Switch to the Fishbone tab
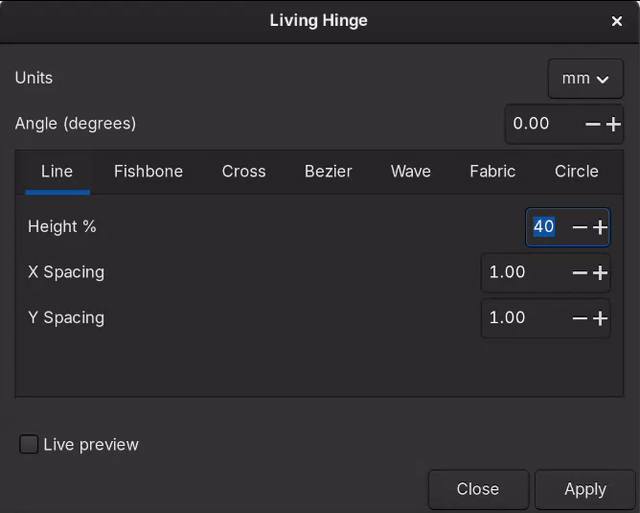The height and width of the screenshot is (513, 640). [148, 172]
